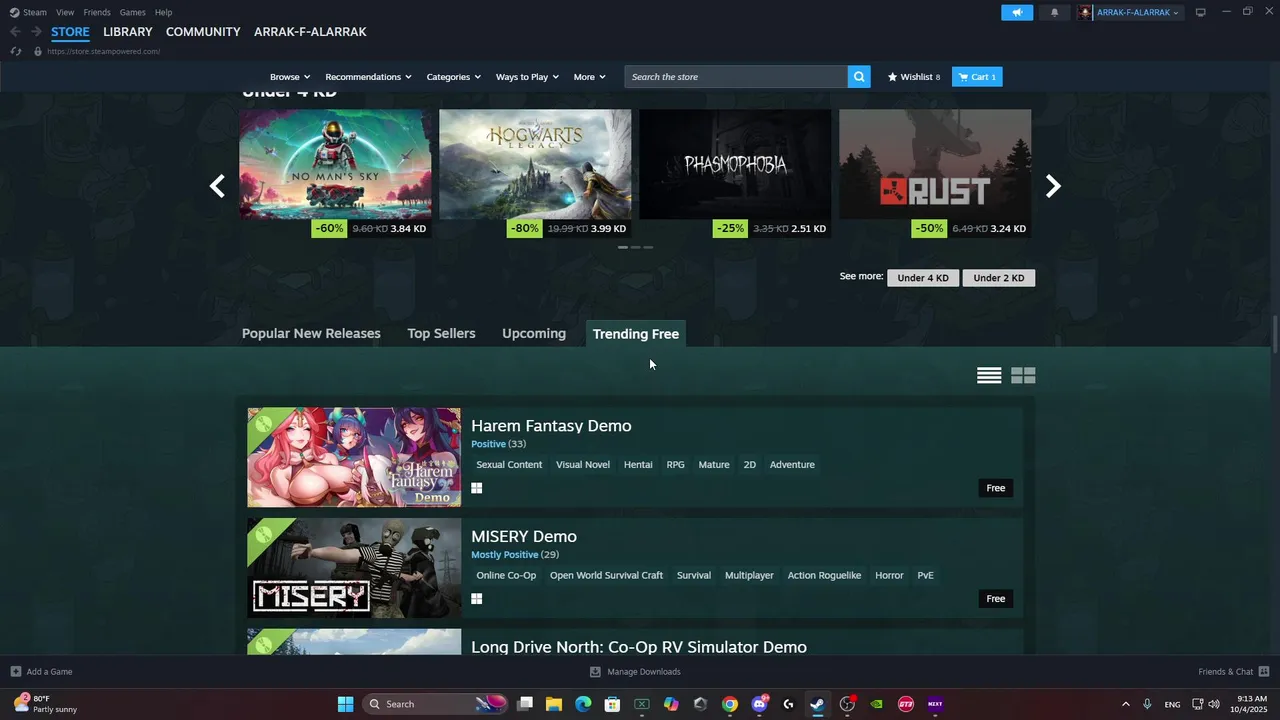Switch to Popular New Releases tab
This screenshot has height=720, width=1280.
click(x=311, y=334)
